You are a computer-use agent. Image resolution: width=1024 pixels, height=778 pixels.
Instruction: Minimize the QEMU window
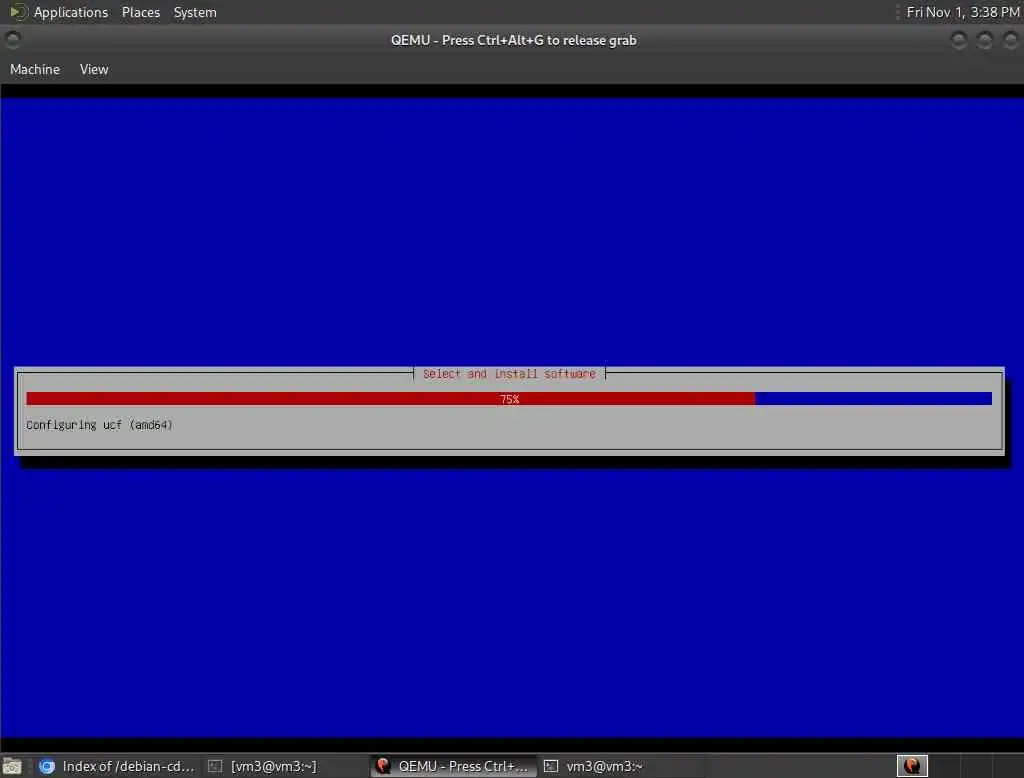[x=959, y=40]
